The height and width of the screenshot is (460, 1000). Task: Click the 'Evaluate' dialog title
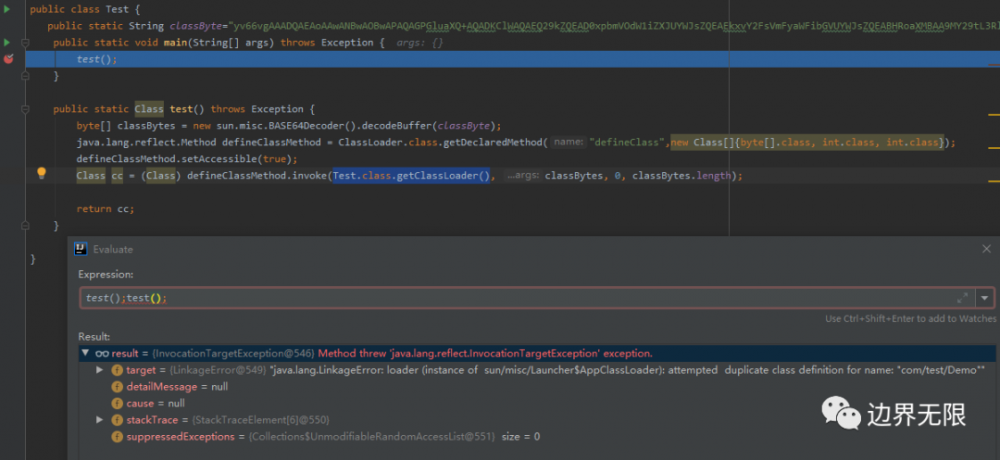[x=113, y=249]
